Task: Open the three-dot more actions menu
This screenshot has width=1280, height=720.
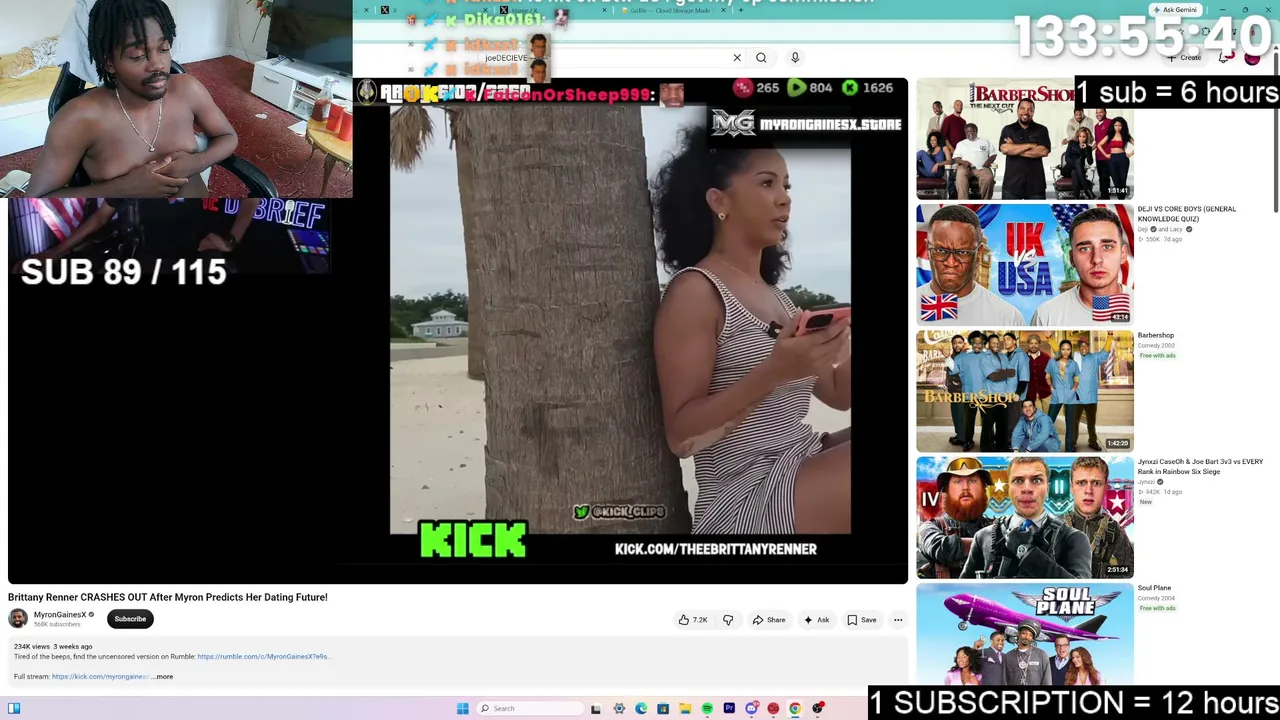Action: point(898,620)
